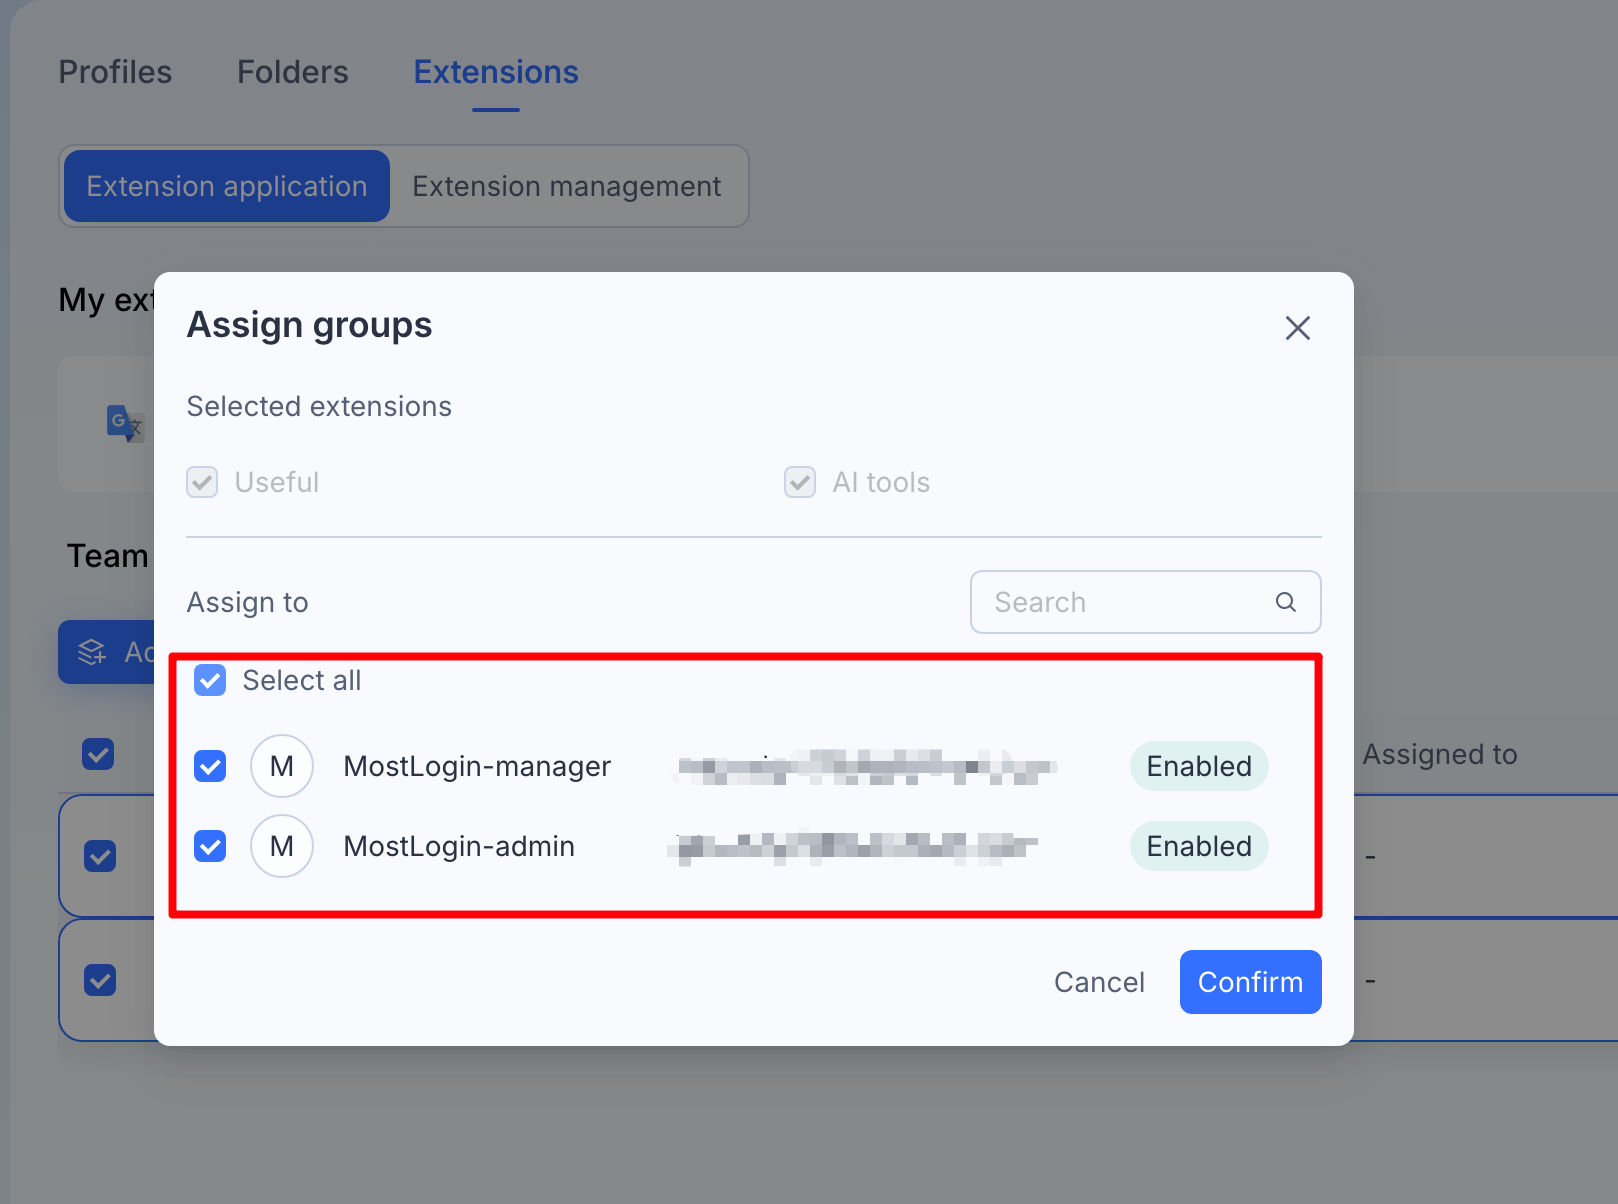Click the MostLogin-admin name
Screen dimensions: 1618x1204
[x=459, y=846]
